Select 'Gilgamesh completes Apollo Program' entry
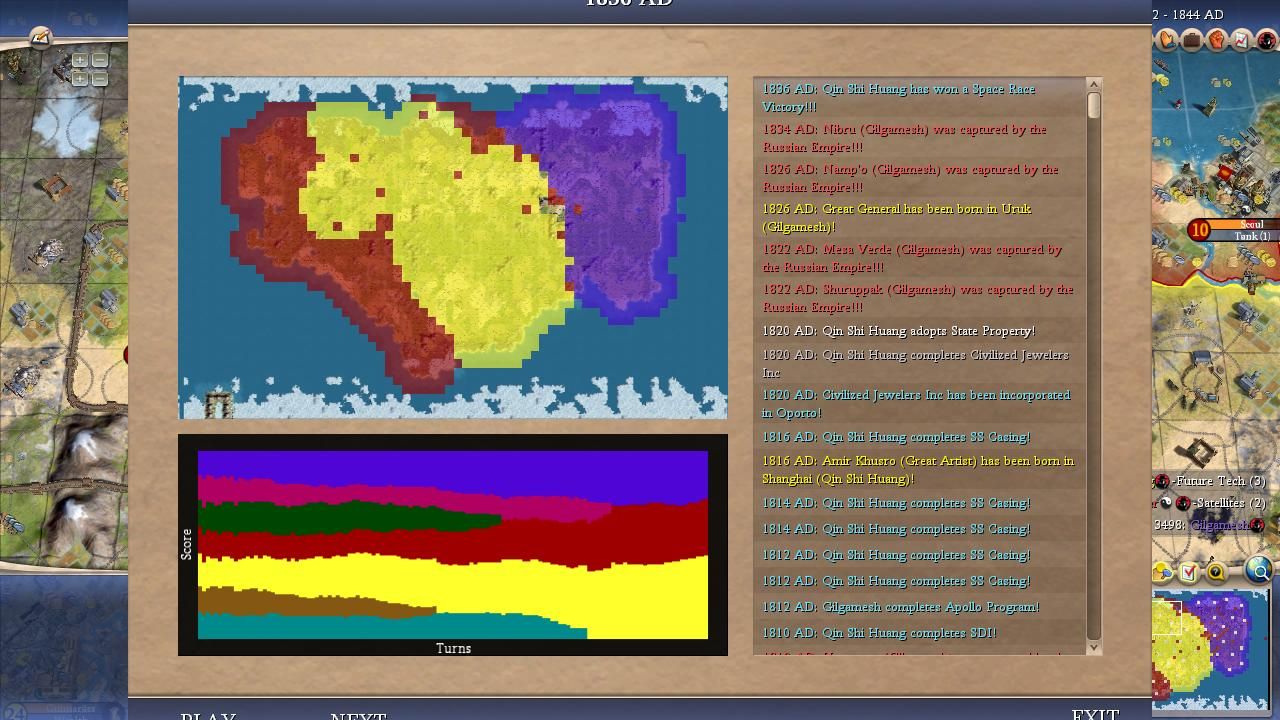The width and height of the screenshot is (1280, 720). pos(919,607)
